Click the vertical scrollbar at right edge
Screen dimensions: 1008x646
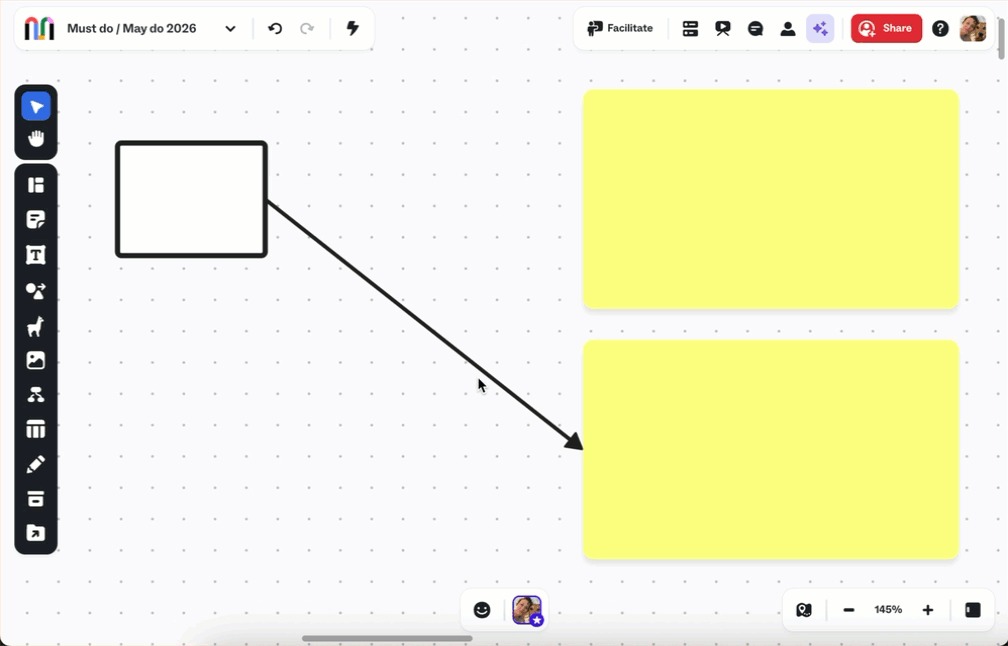(1002, 40)
